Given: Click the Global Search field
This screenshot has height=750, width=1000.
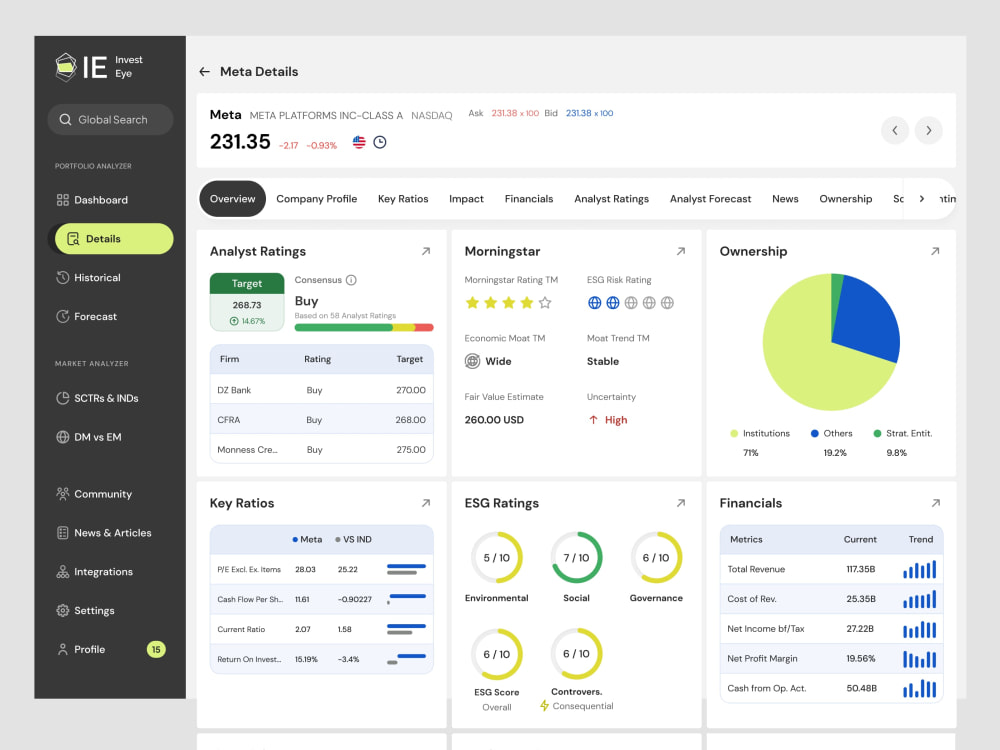Looking at the screenshot, I should click(x=110, y=119).
